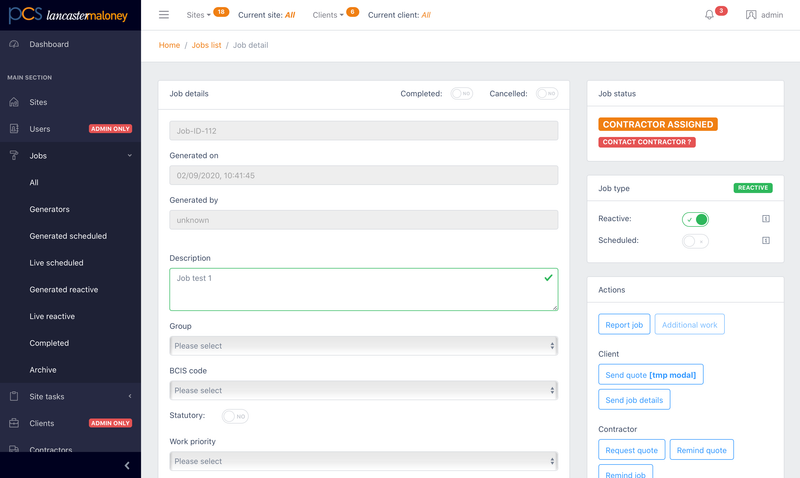
Task: Click the Remind quote button
Action: pos(702,449)
